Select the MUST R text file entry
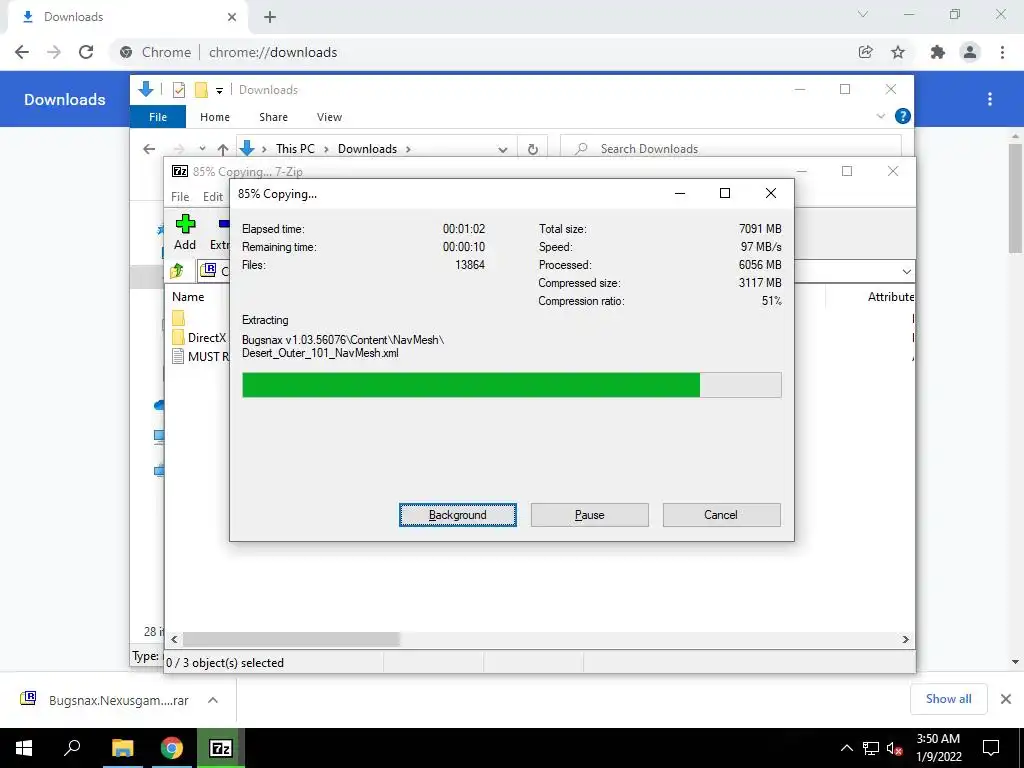 pos(199,357)
